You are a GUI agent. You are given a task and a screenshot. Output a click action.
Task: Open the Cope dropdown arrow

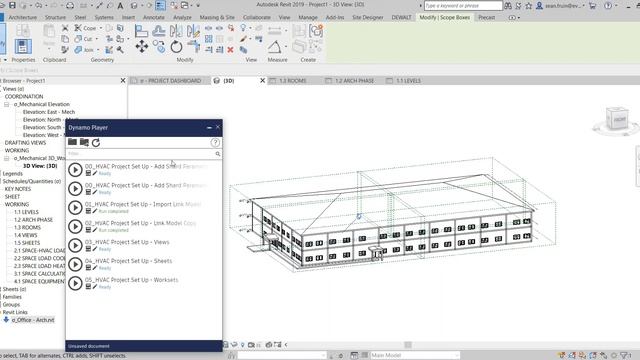tap(101, 28)
